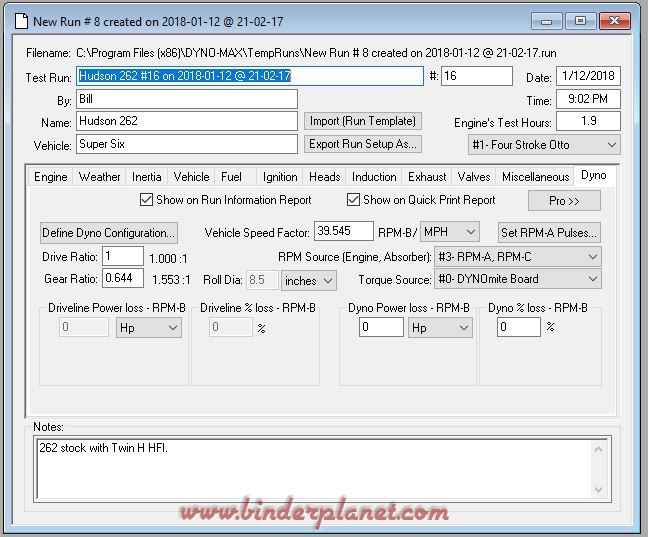Click inside the Notes text area
The height and width of the screenshot is (537, 648).
[x=314, y=469]
